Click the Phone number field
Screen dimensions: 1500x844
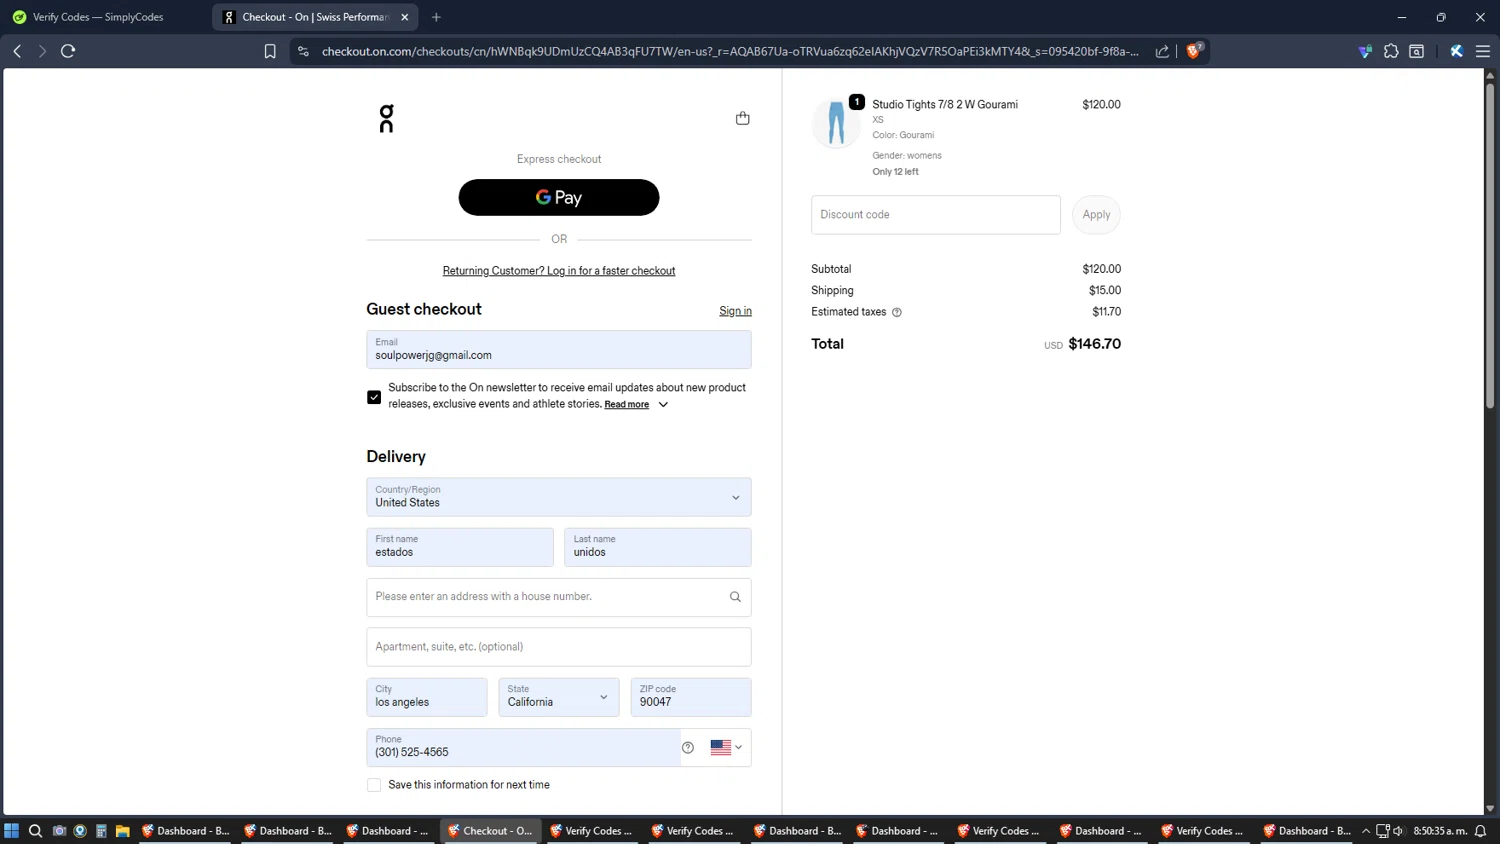[x=523, y=747]
